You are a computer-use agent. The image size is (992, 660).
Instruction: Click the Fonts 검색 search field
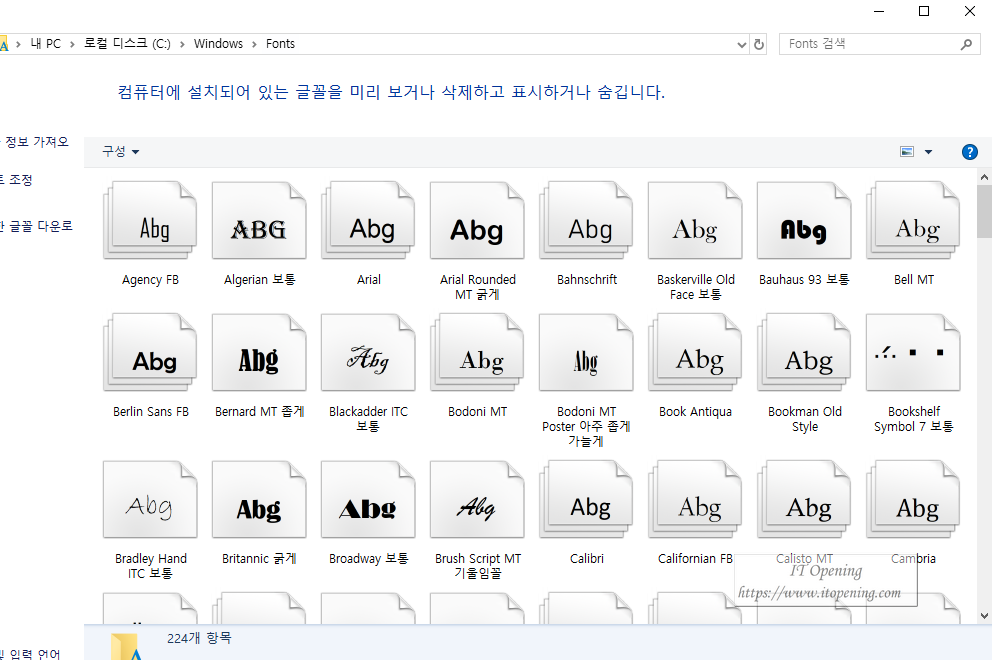879,44
